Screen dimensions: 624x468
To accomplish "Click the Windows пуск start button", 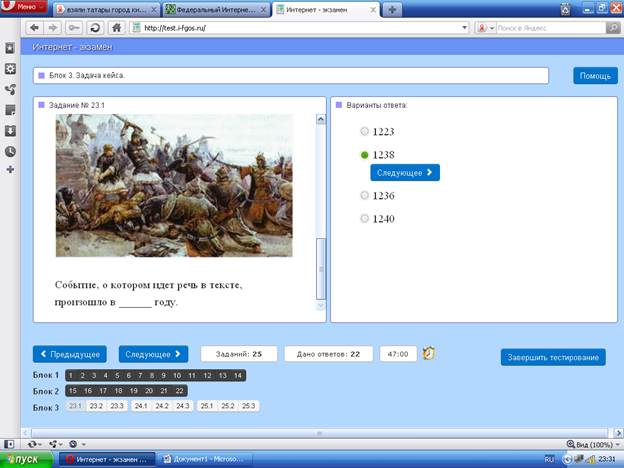I will pos(26,460).
